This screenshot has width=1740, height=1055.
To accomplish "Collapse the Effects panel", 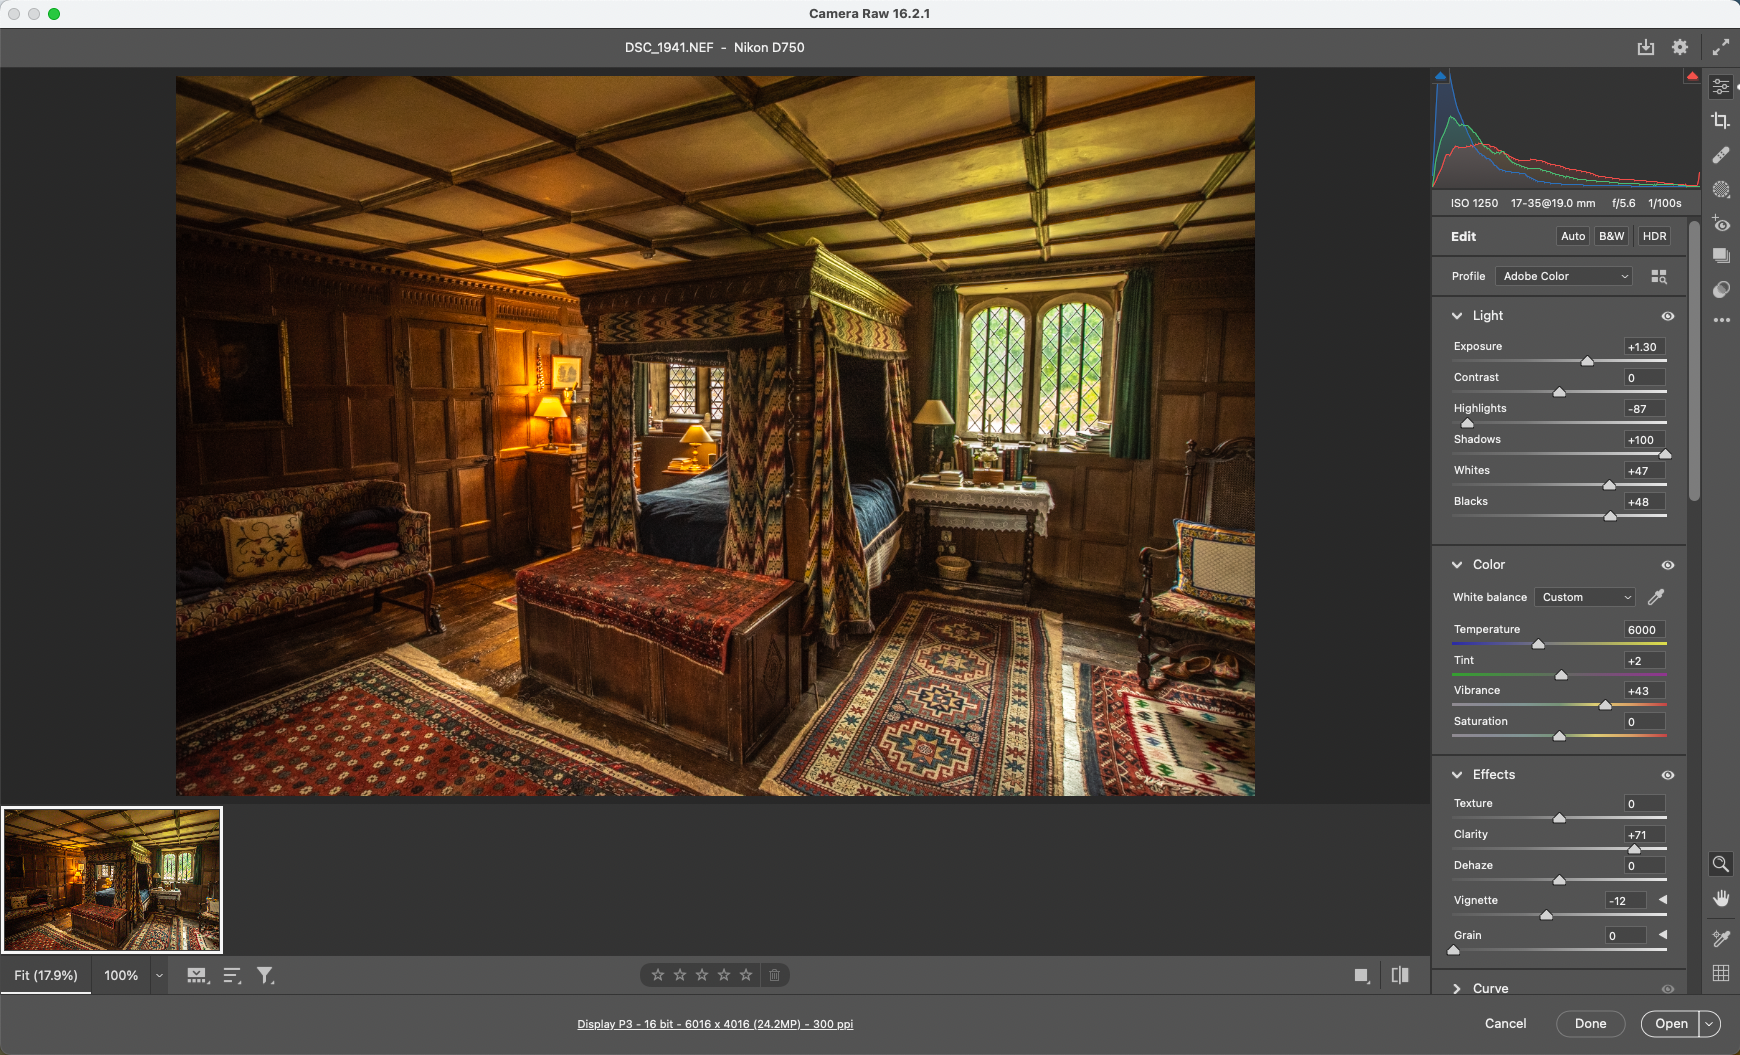I will 1457,775.
